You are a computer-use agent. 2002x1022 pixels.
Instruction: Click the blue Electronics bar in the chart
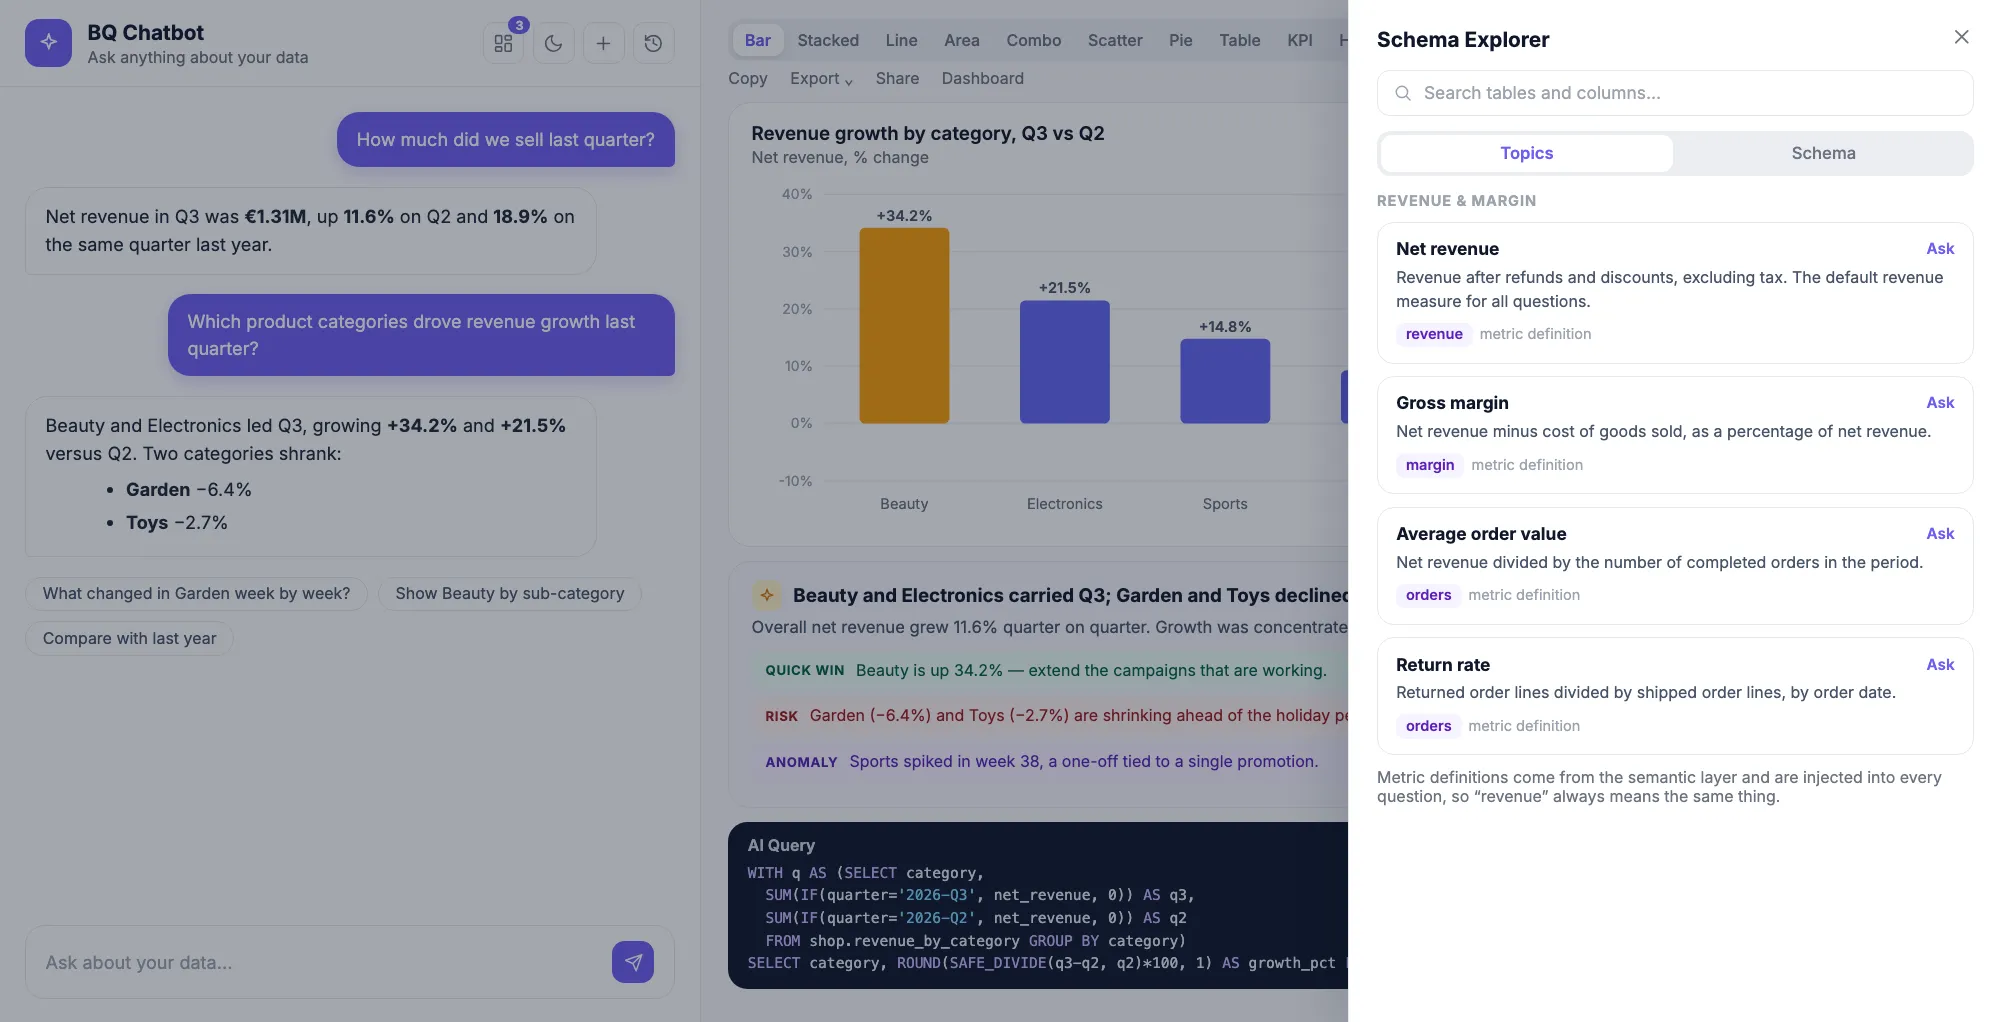click(x=1064, y=362)
